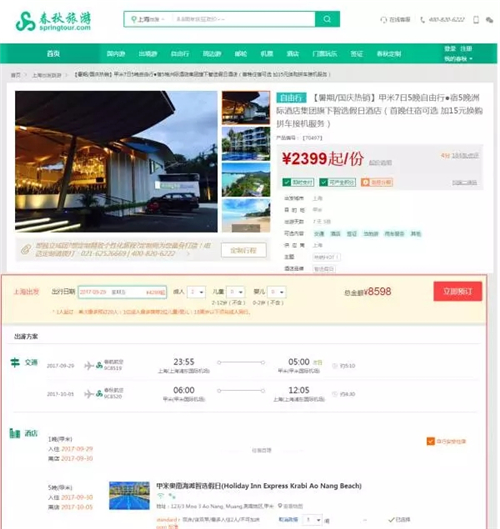
Task: Click the 酒店 hotel building icon
Action: [x=15, y=433]
